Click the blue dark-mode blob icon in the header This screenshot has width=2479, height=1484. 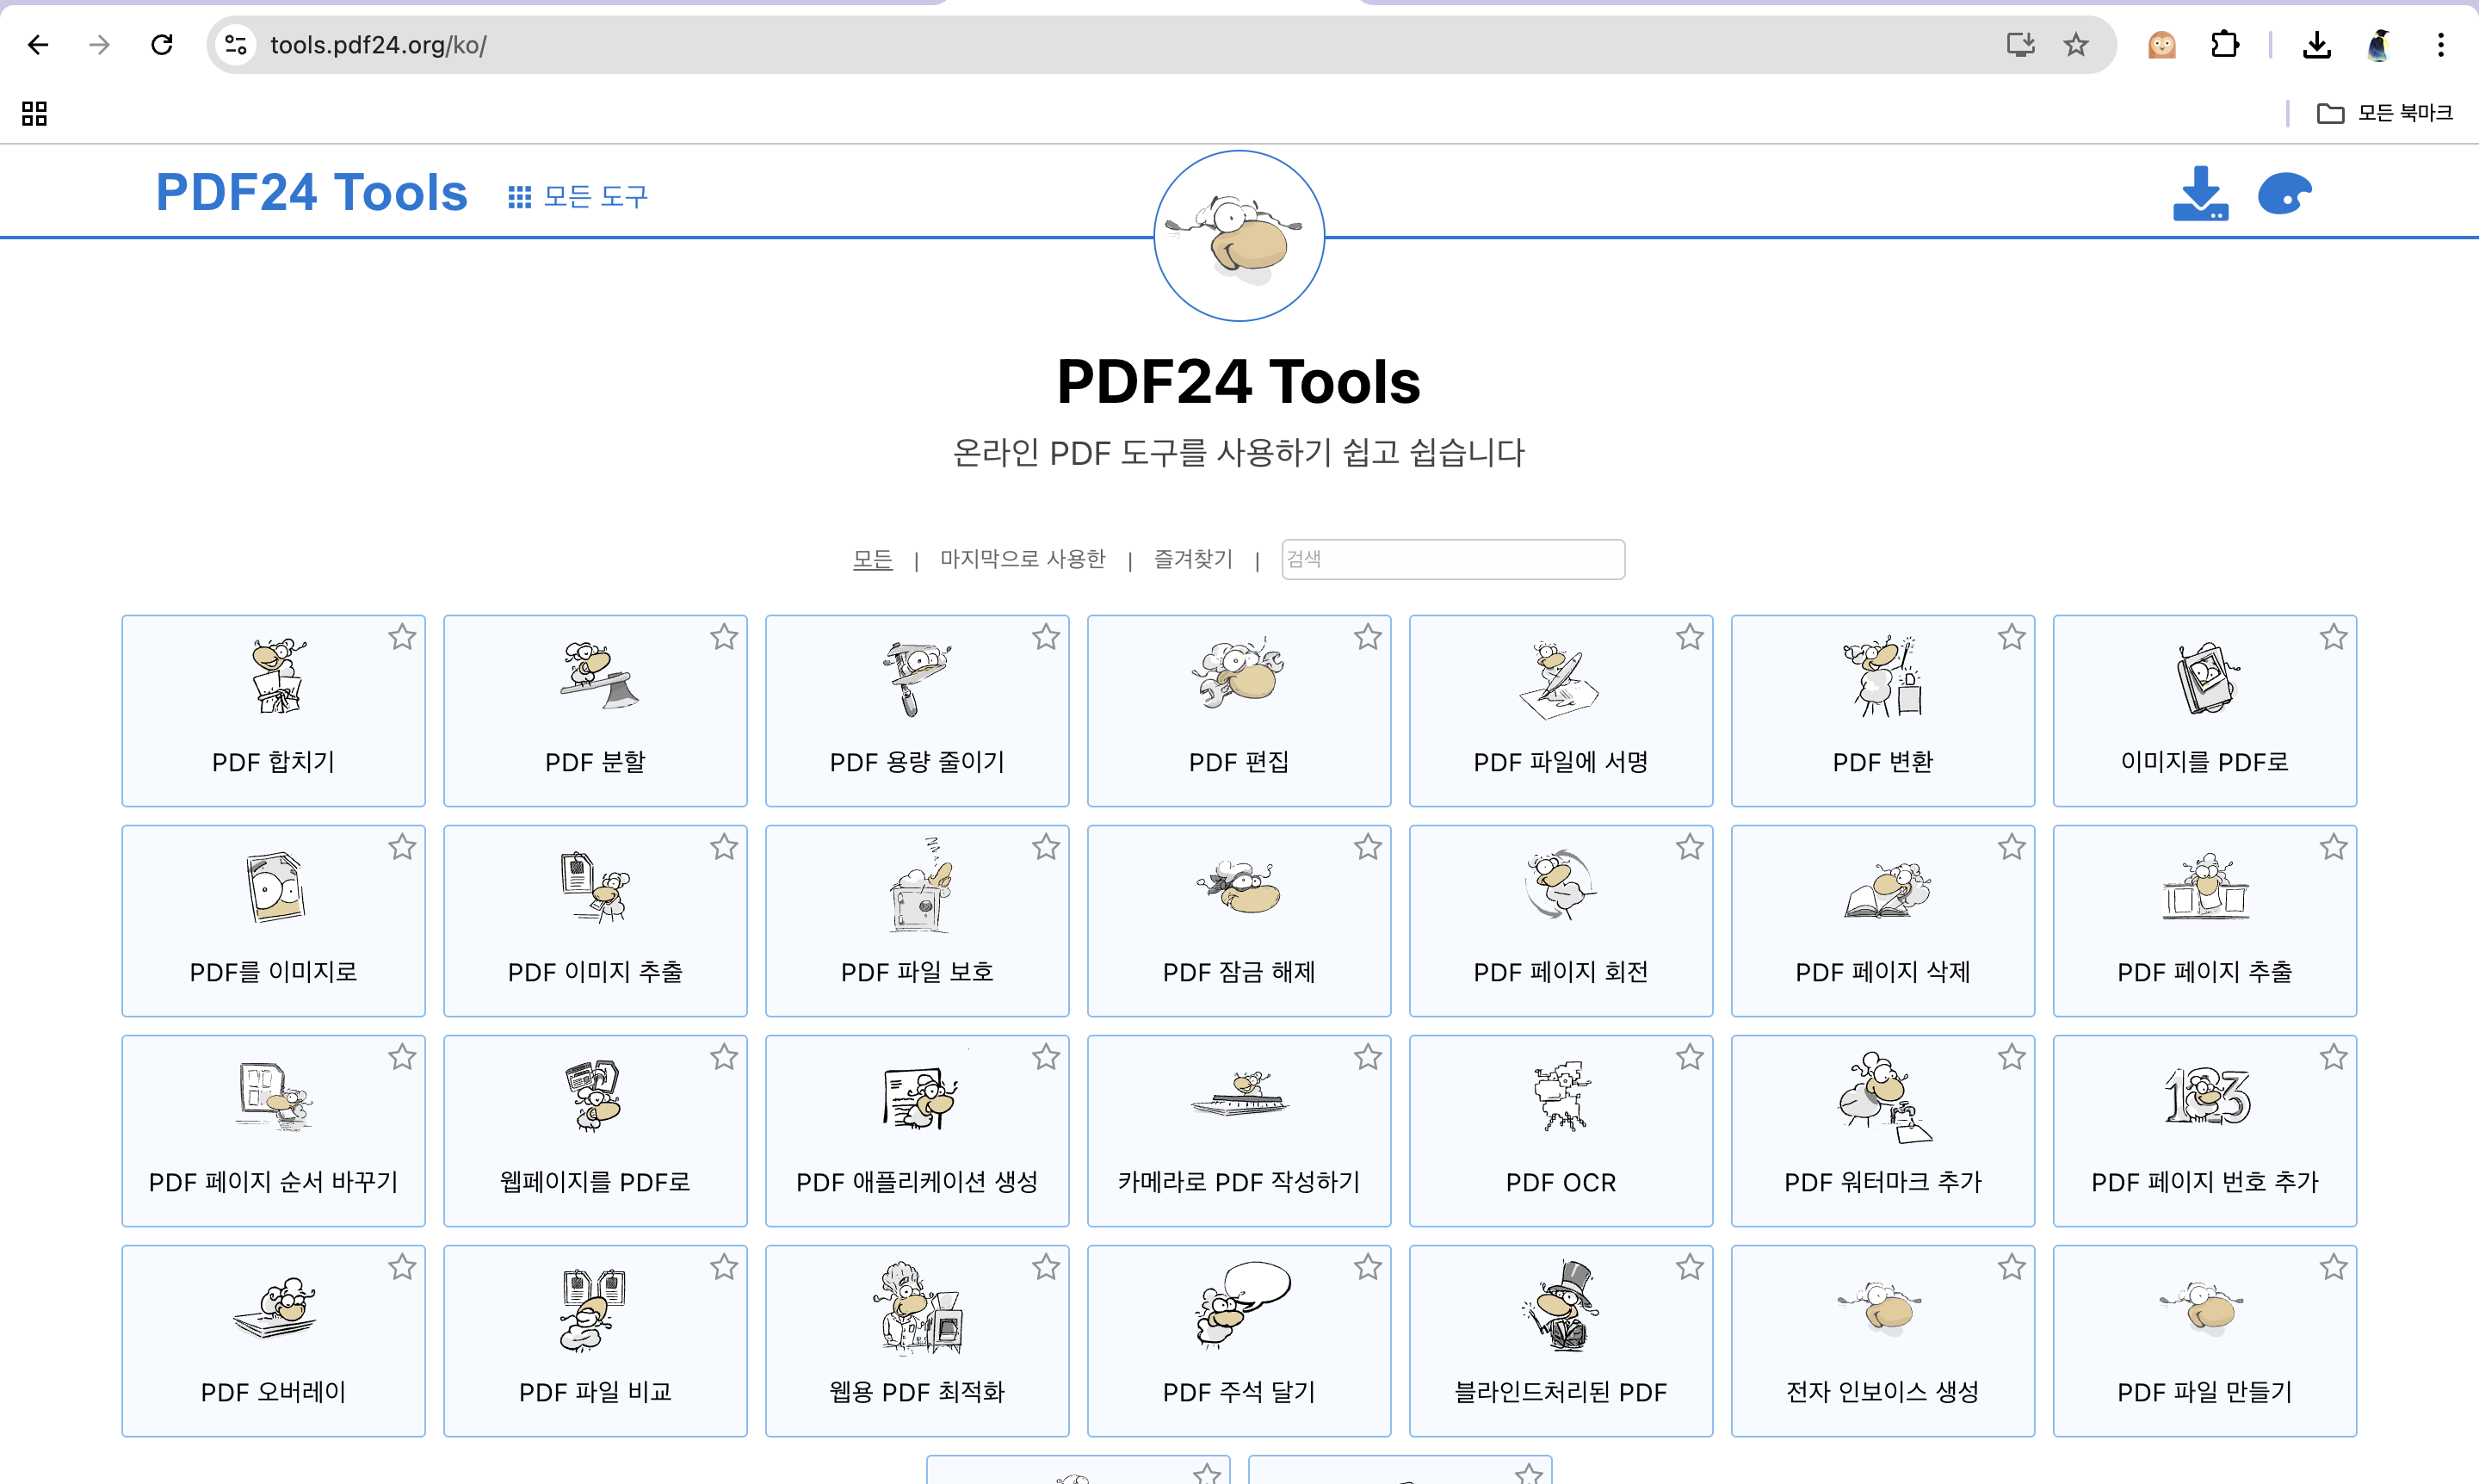tap(2284, 193)
